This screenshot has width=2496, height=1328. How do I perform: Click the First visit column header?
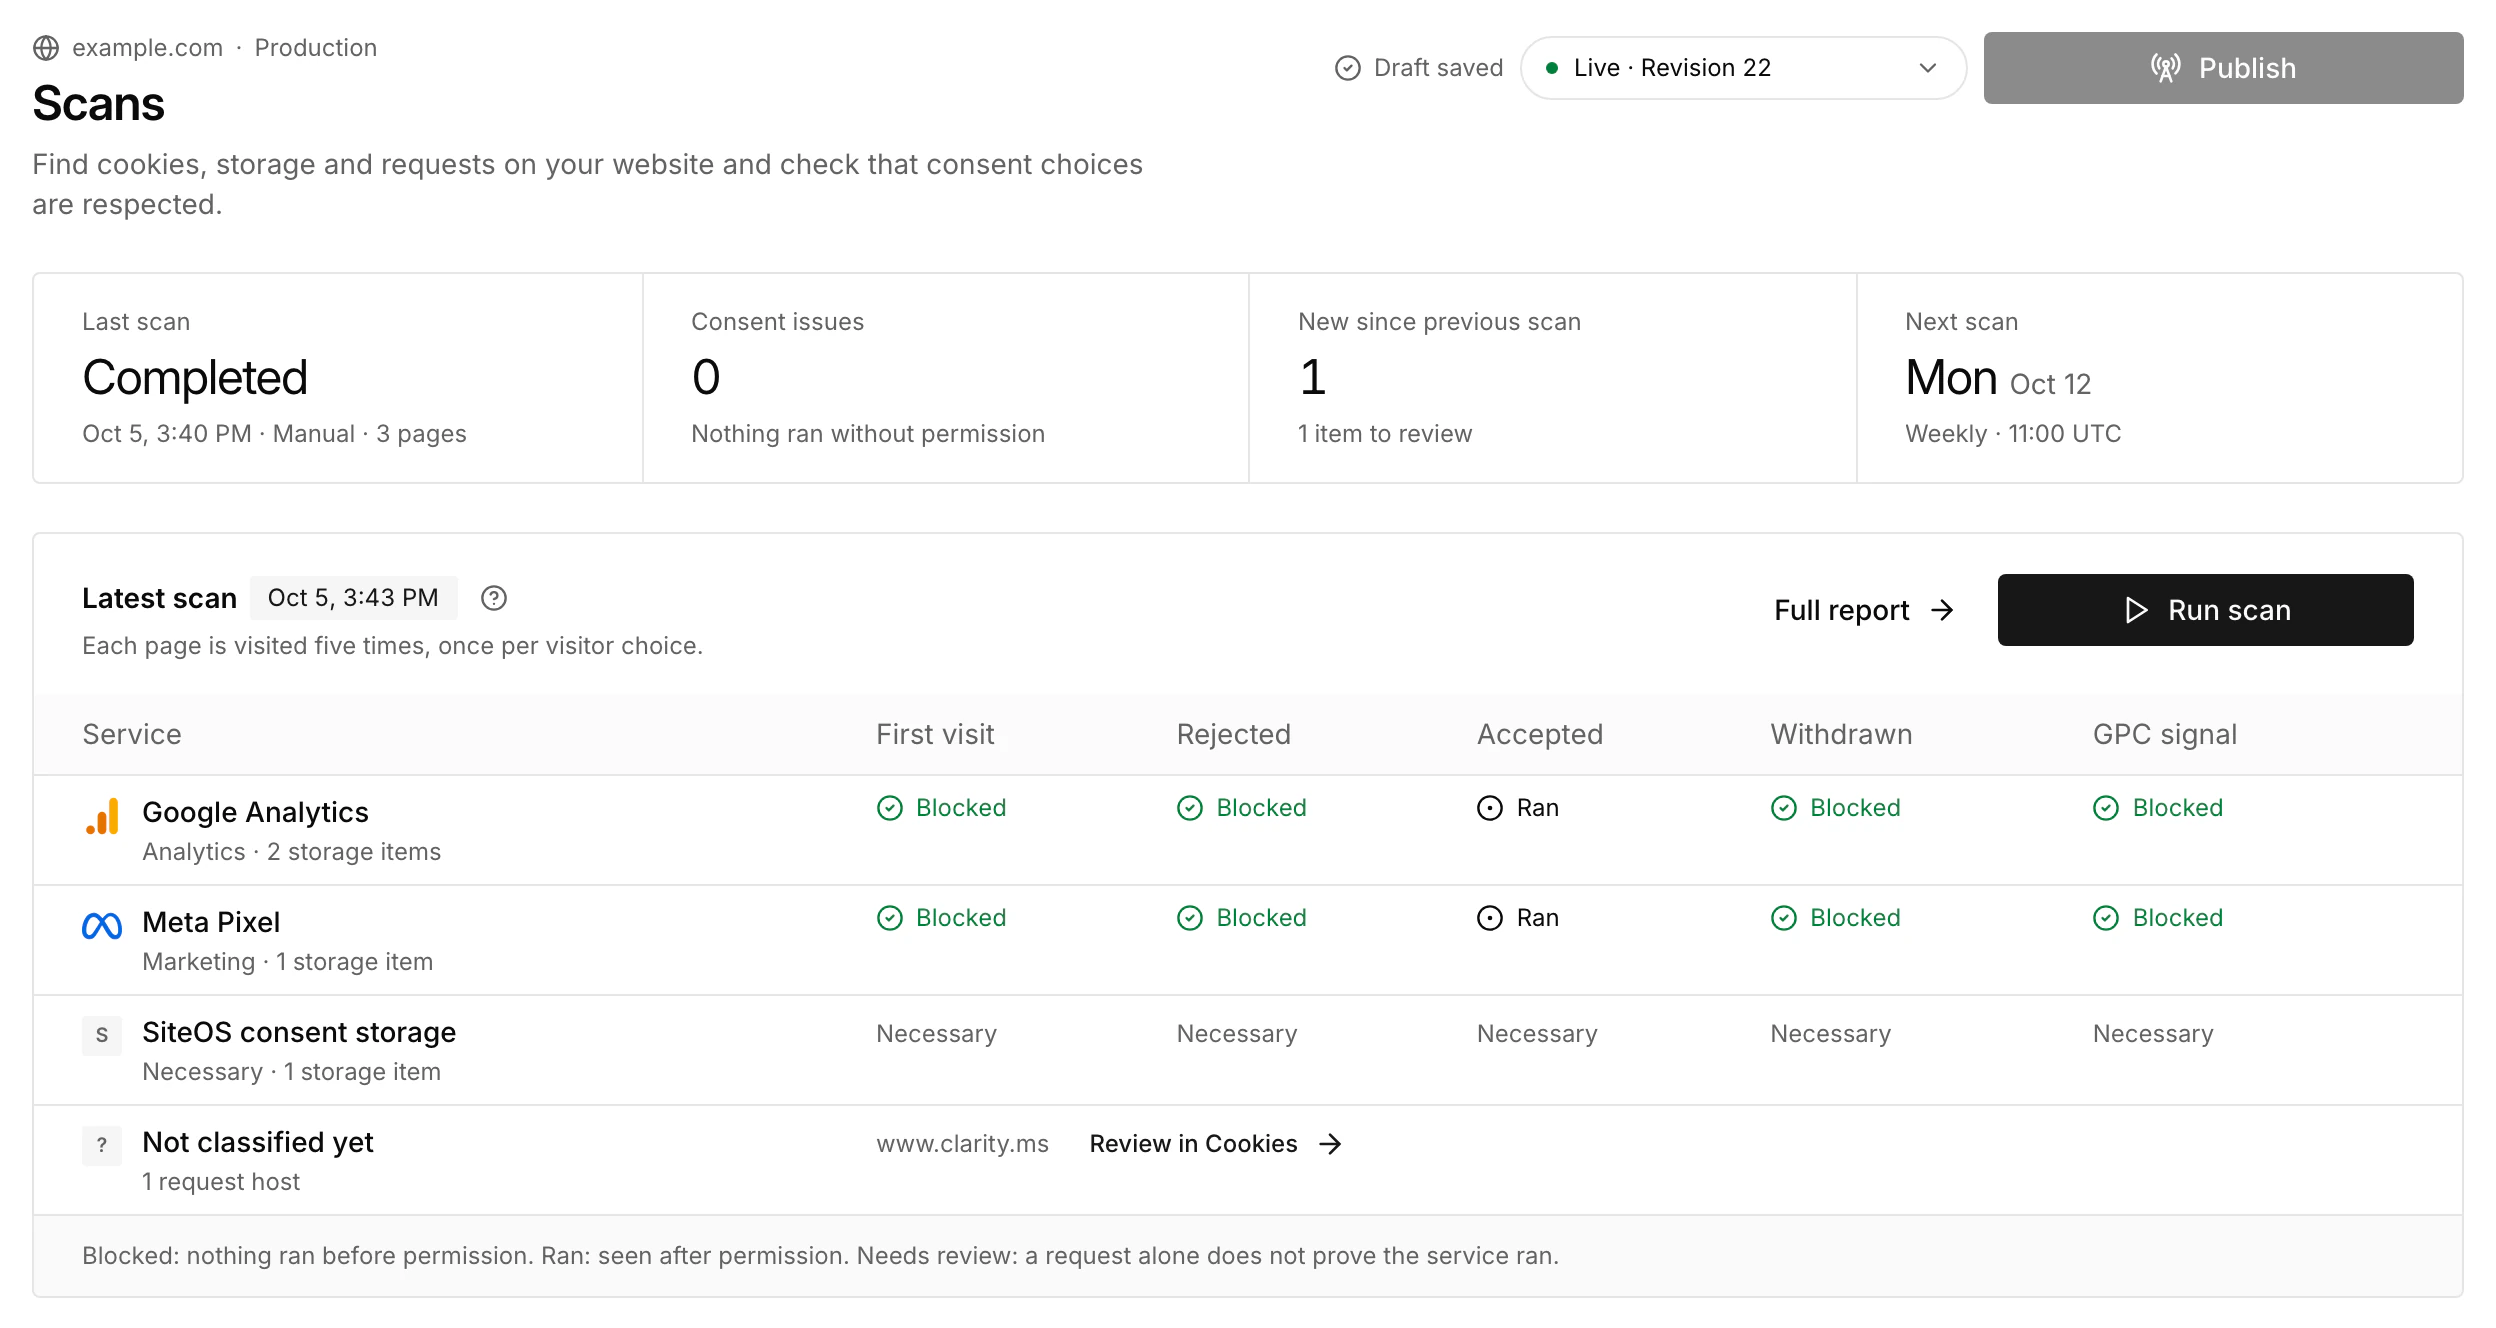point(935,734)
